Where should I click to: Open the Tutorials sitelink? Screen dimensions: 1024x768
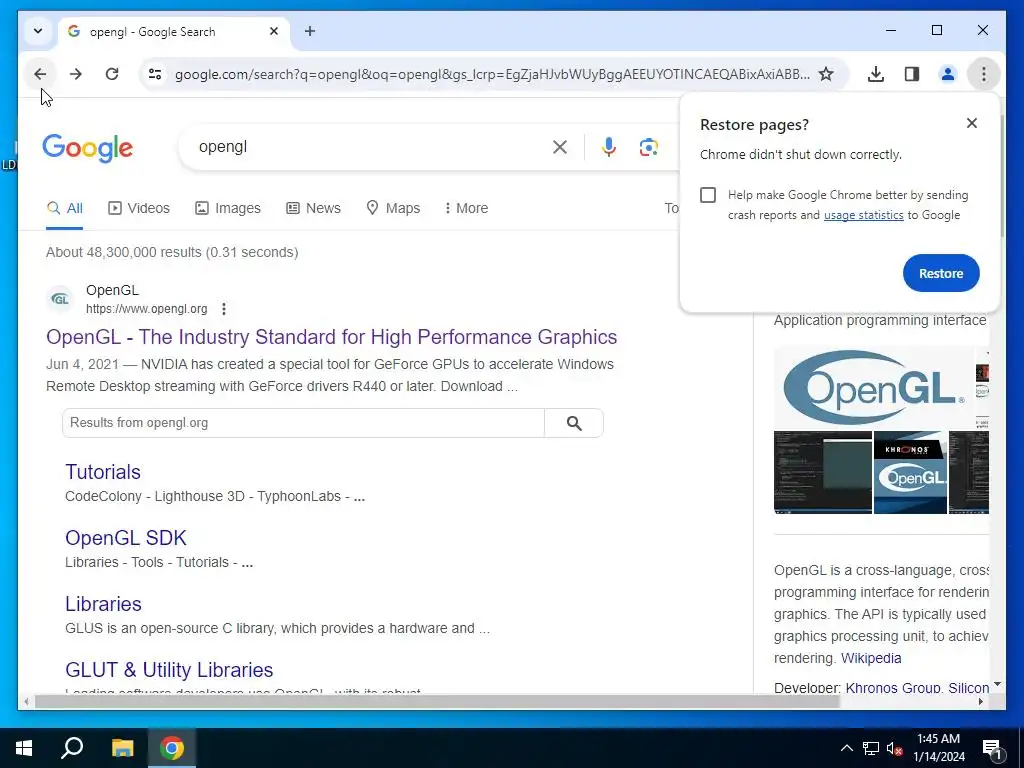[x=103, y=472]
